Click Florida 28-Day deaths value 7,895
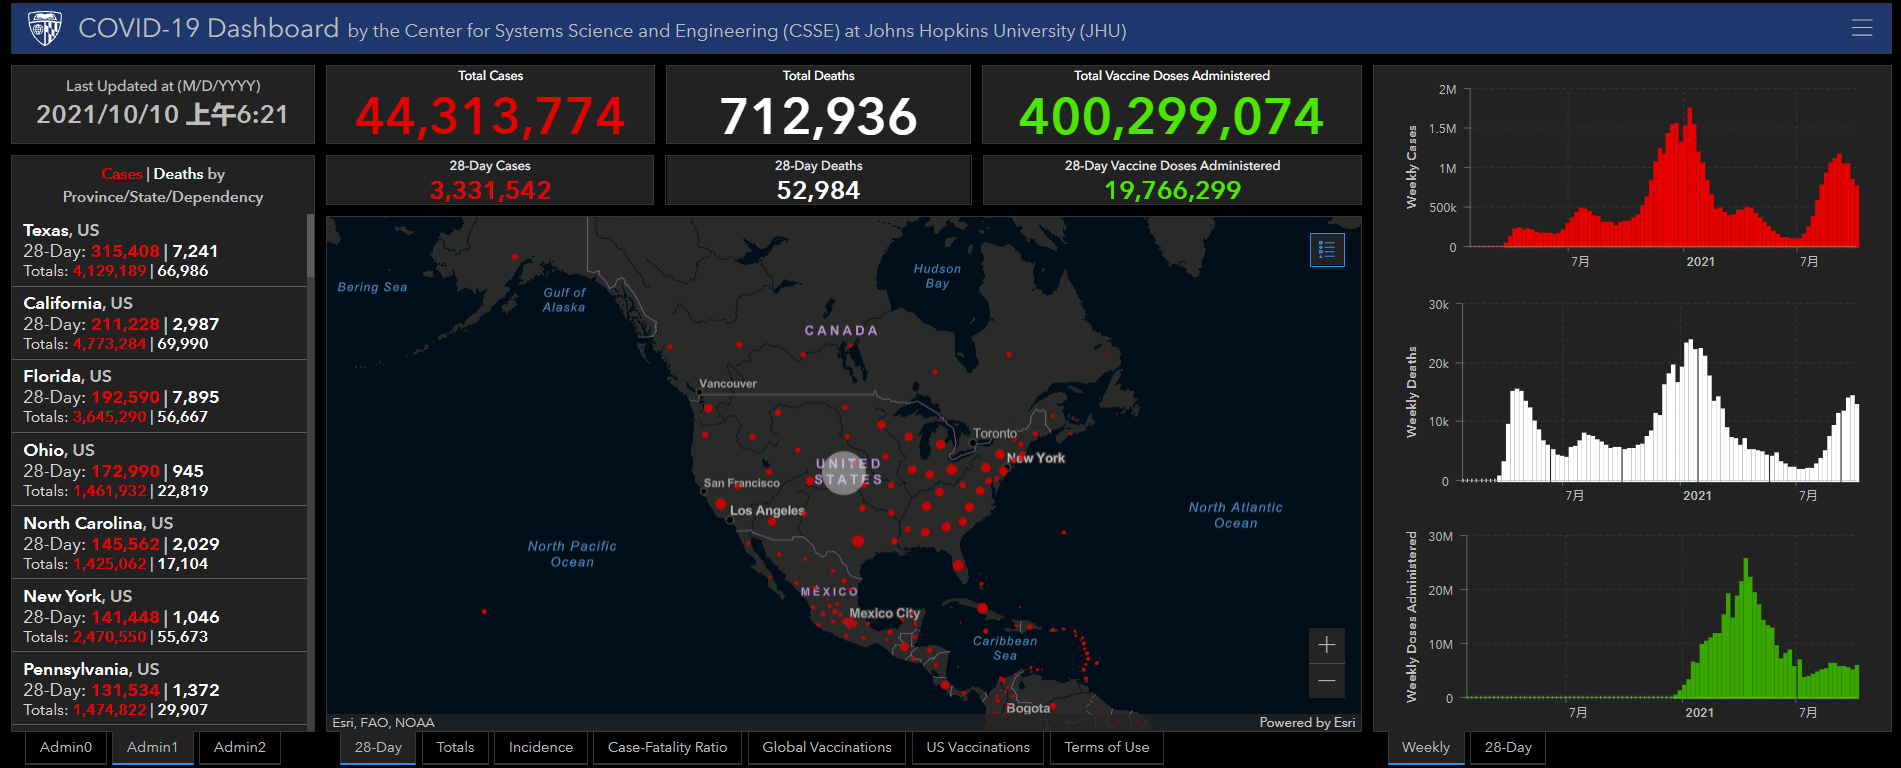The height and width of the screenshot is (768, 1901). pos(196,397)
